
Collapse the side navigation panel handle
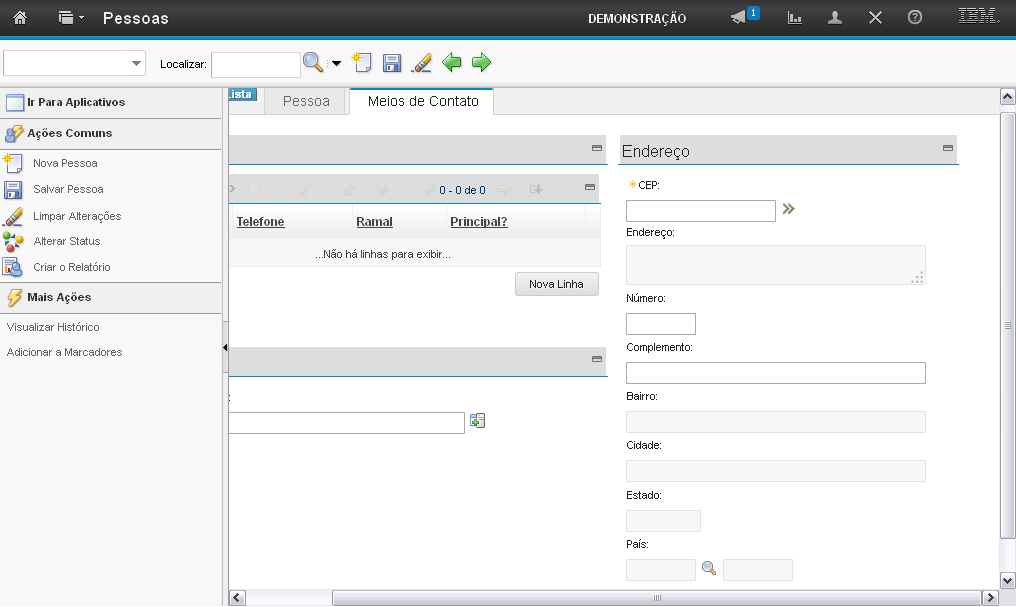tap(225, 347)
